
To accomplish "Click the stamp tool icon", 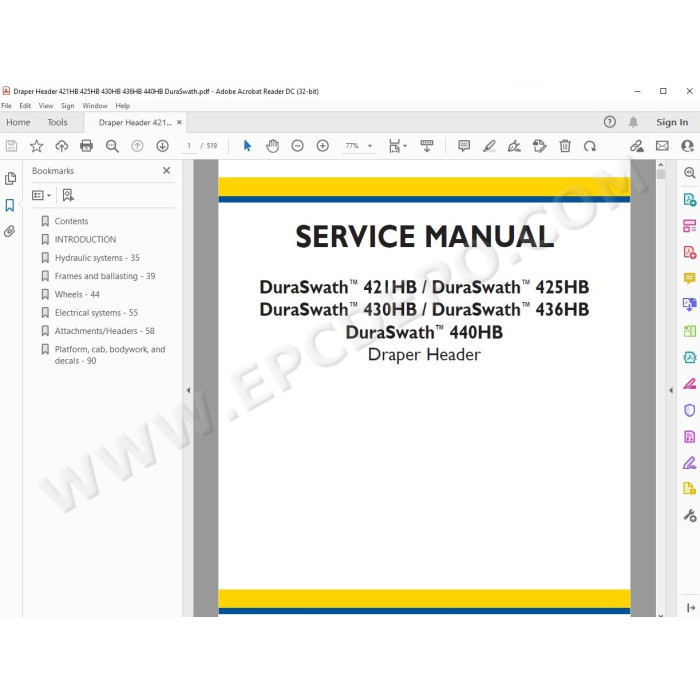I will pyautogui.click(x=539, y=146).
